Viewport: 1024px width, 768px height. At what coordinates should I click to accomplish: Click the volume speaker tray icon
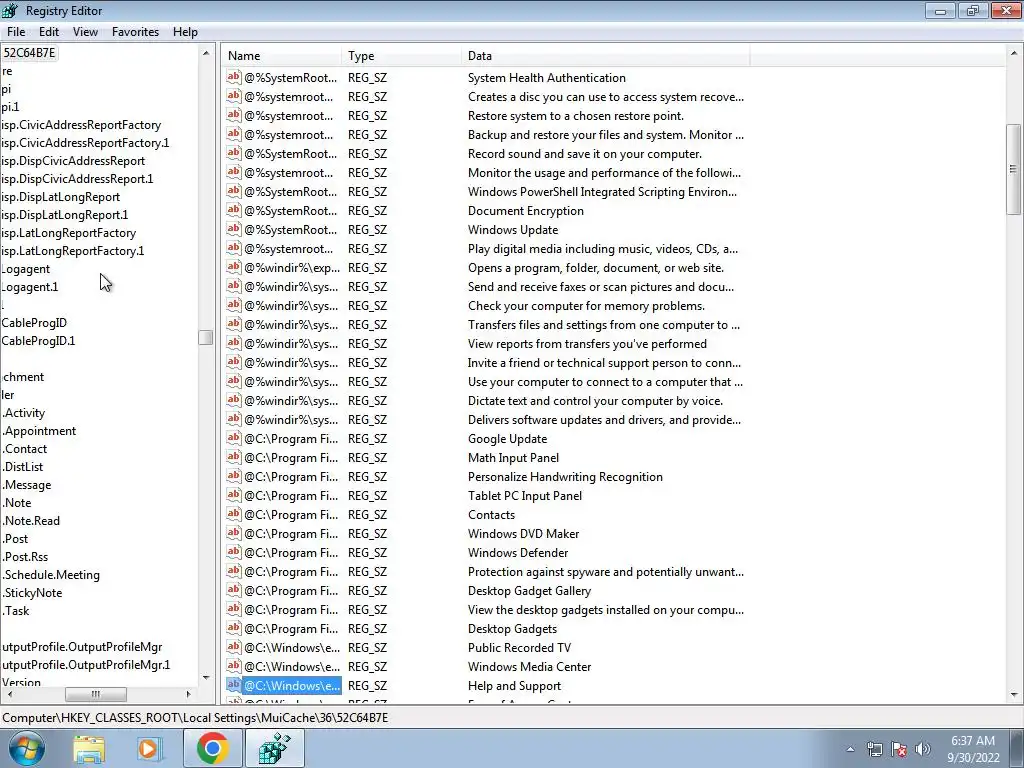click(922, 749)
